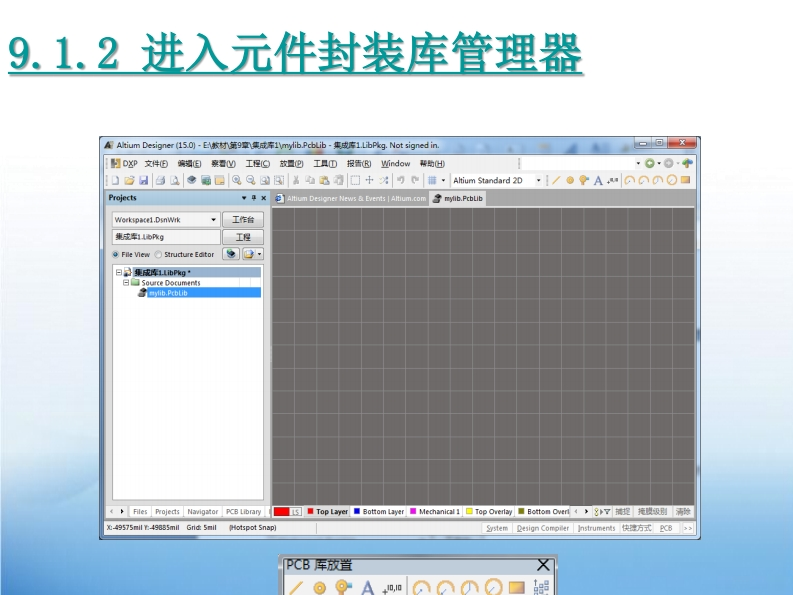Click the Open file folder icon

(129, 180)
